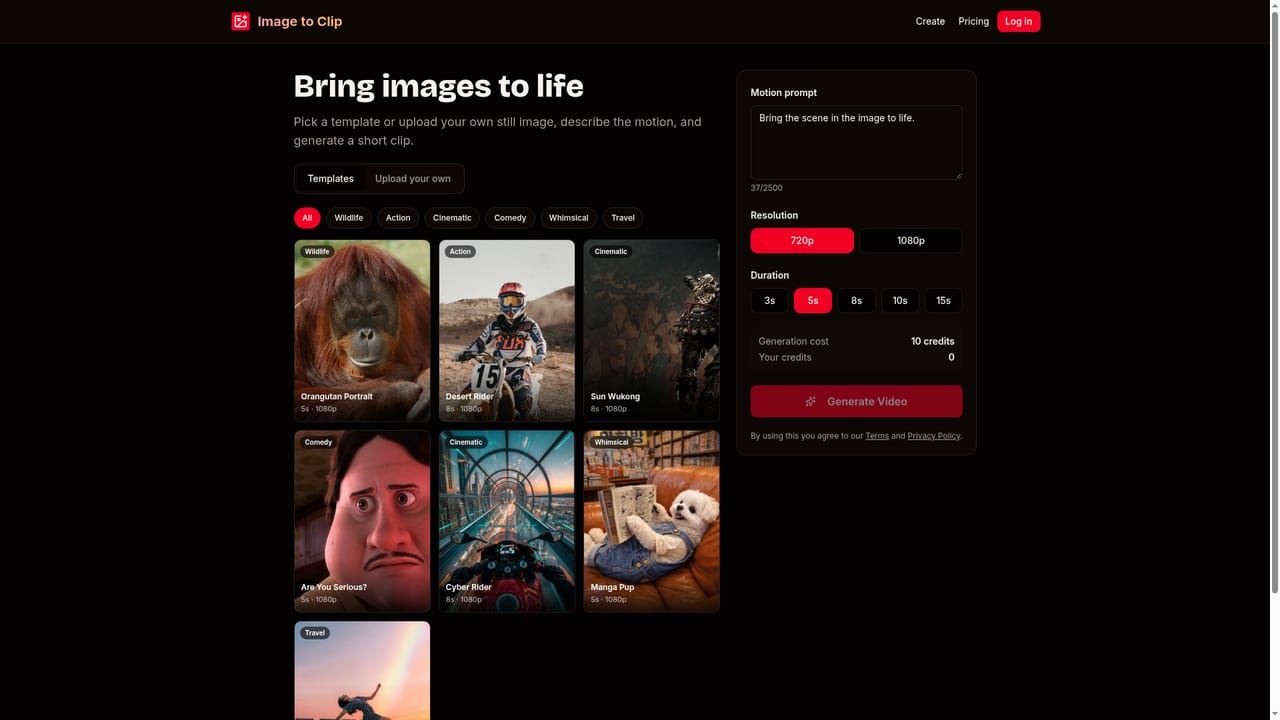Click the '37/2500' character counter

coord(767,188)
